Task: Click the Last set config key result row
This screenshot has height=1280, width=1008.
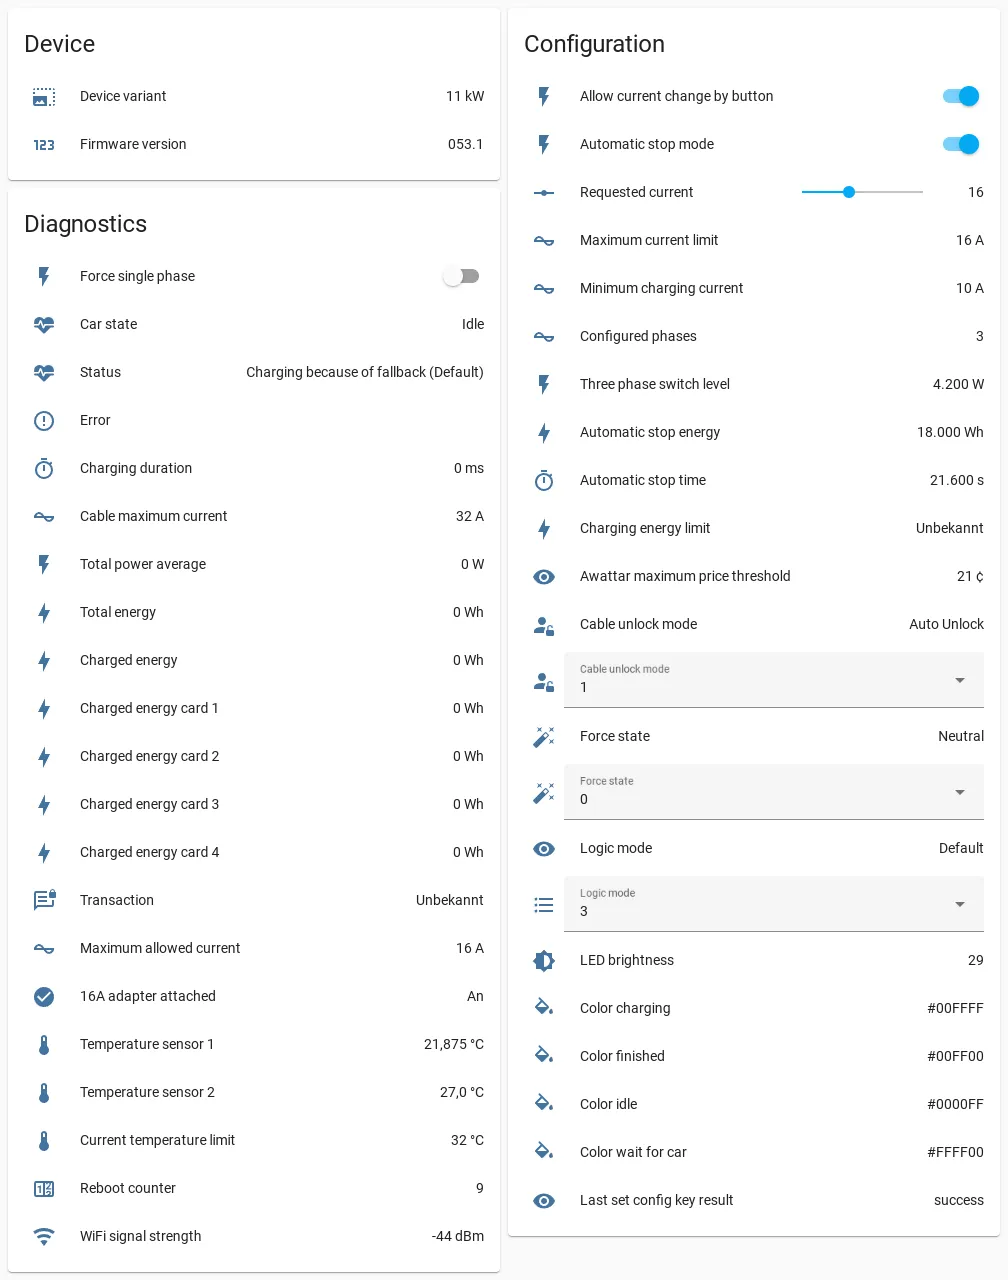Action: coord(754,1200)
